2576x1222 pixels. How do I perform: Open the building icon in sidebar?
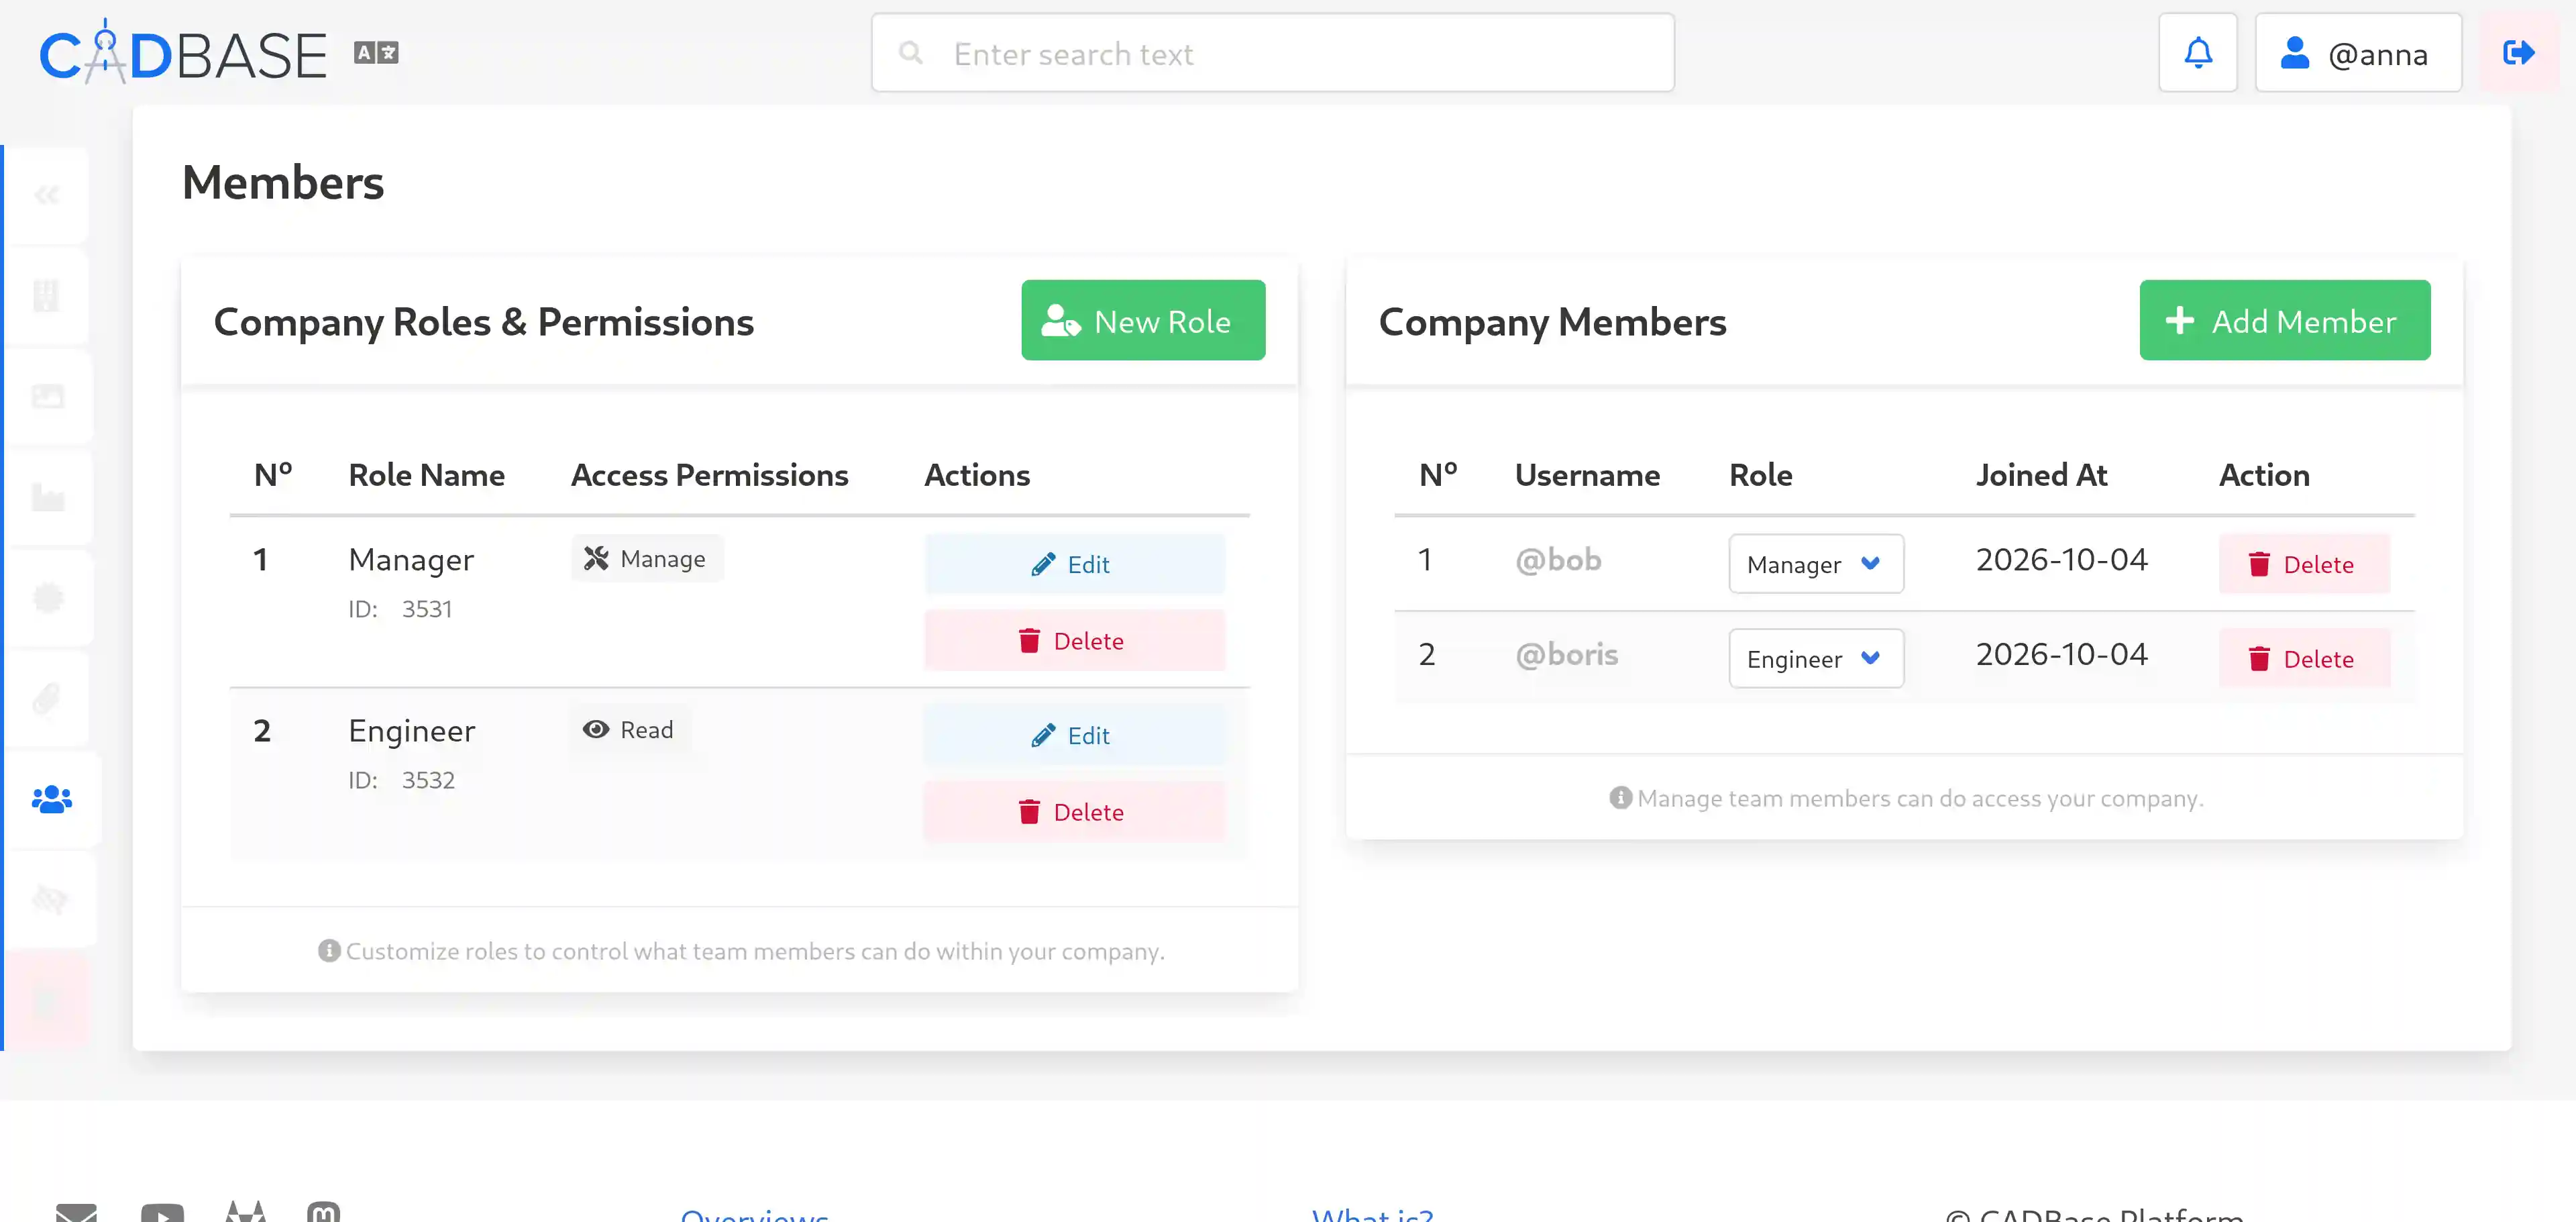tap(46, 296)
